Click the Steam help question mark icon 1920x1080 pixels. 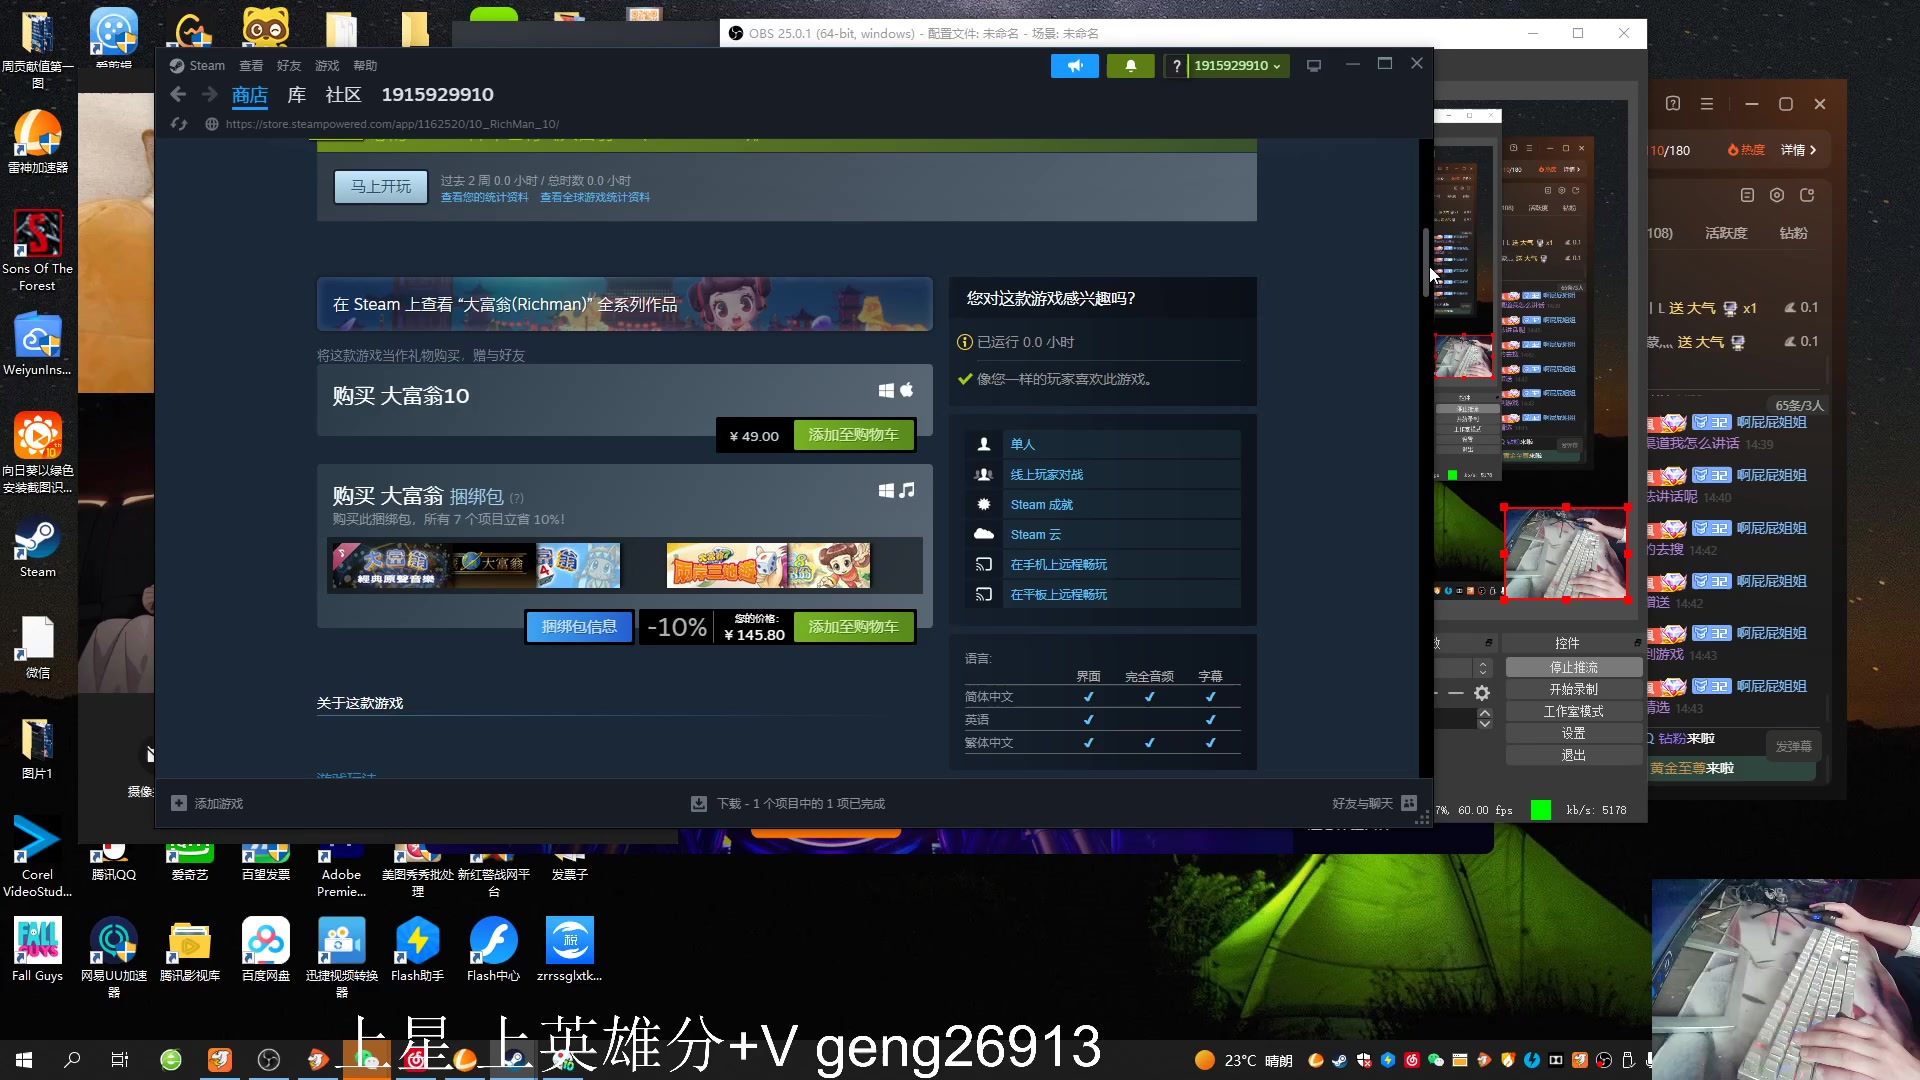pos(1176,66)
